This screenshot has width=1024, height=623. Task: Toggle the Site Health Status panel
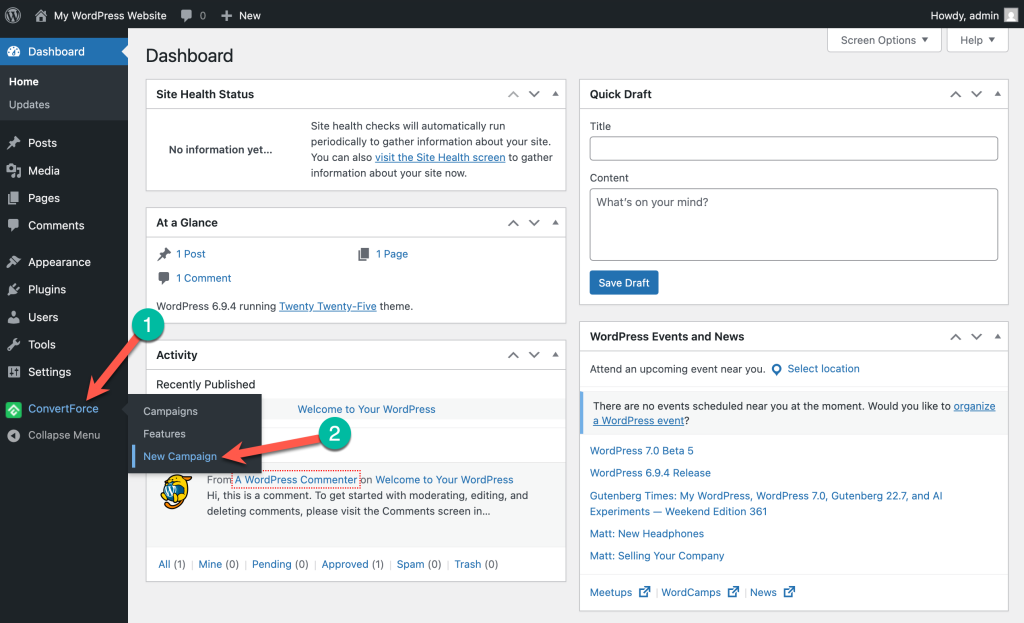pos(556,94)
